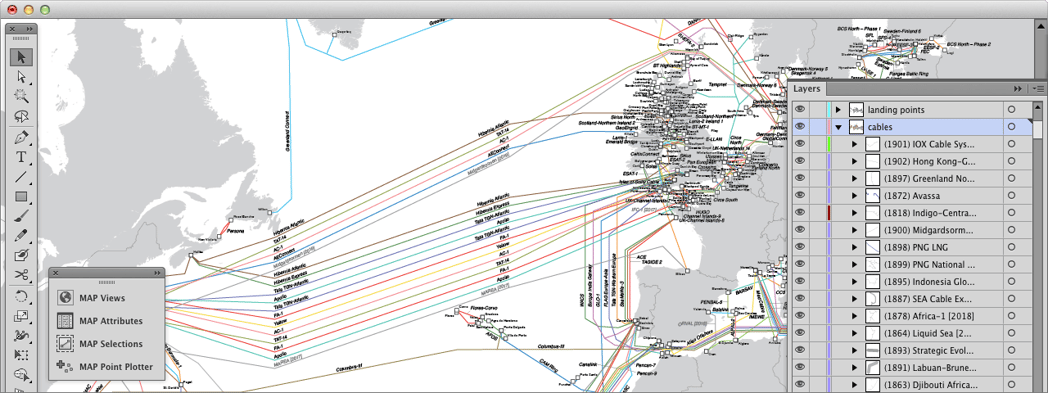Activate the Magic Wand tool

[21, 96]
